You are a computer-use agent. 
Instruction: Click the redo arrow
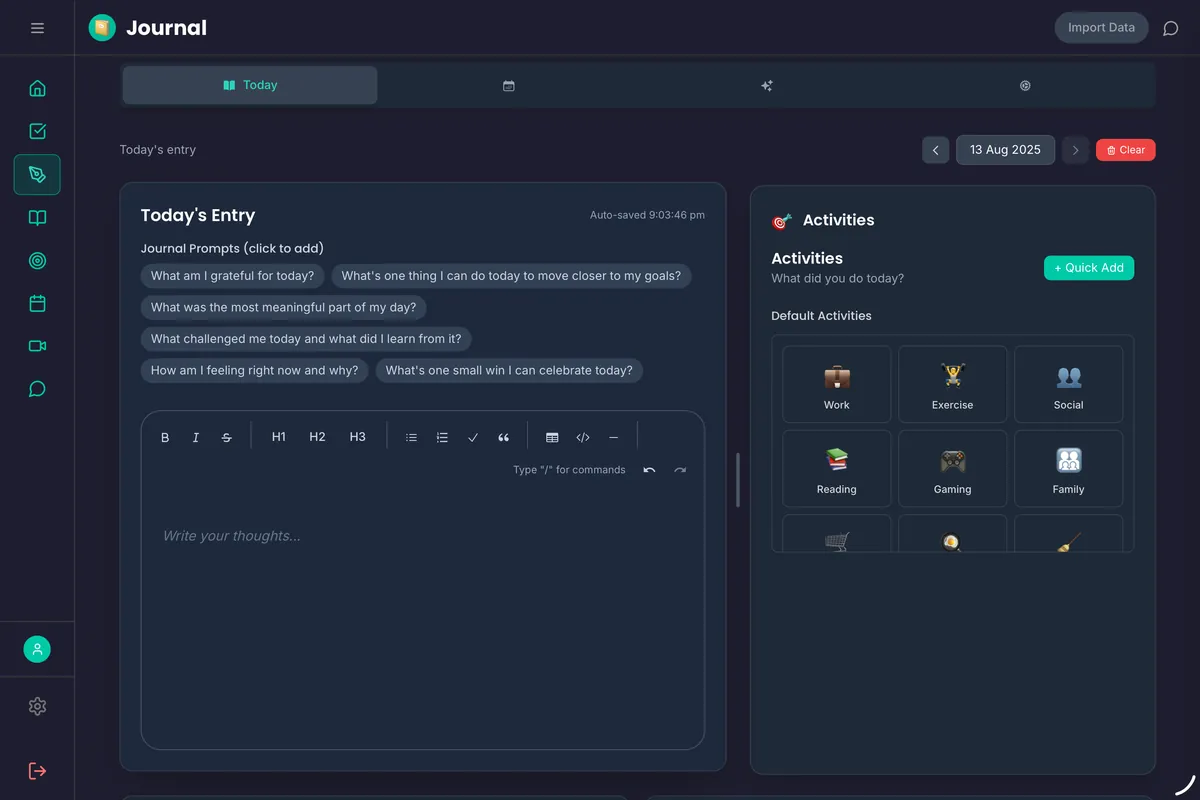coord(680,470)
